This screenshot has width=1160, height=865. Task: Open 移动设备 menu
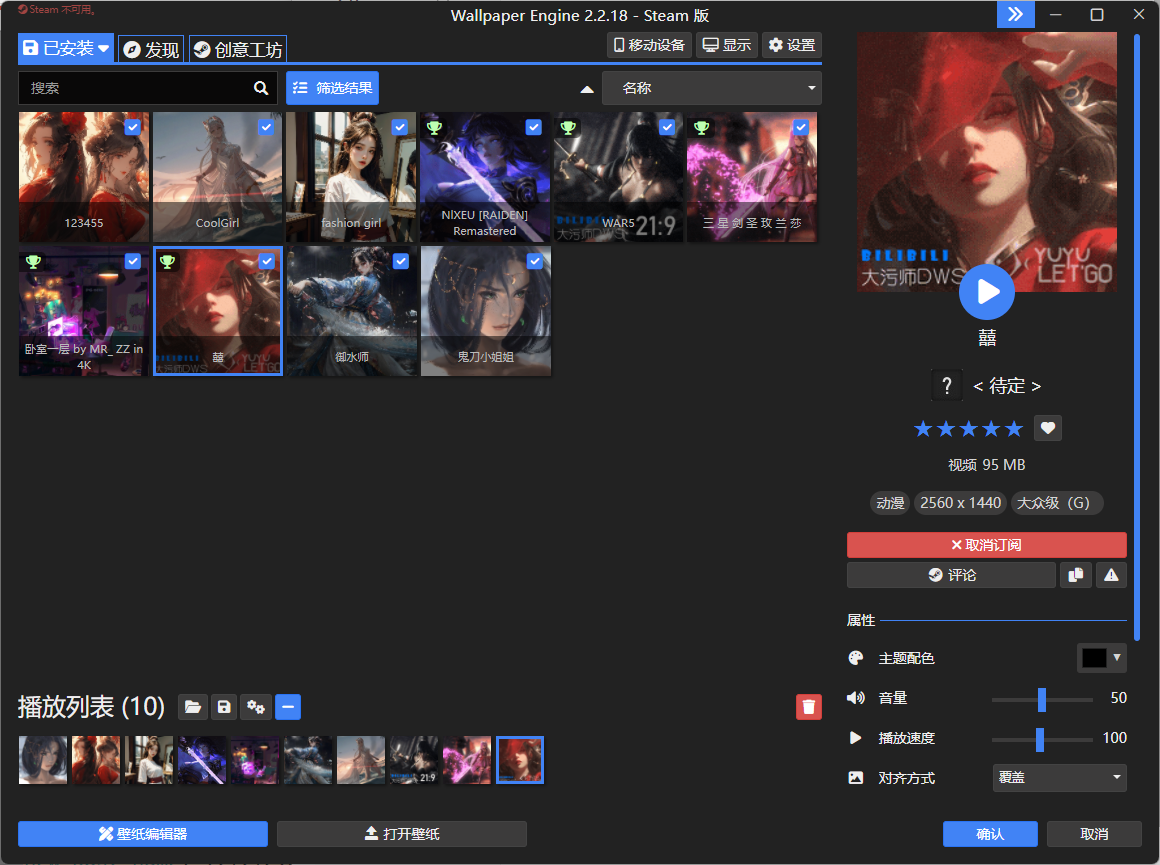[x=650, y=45]
